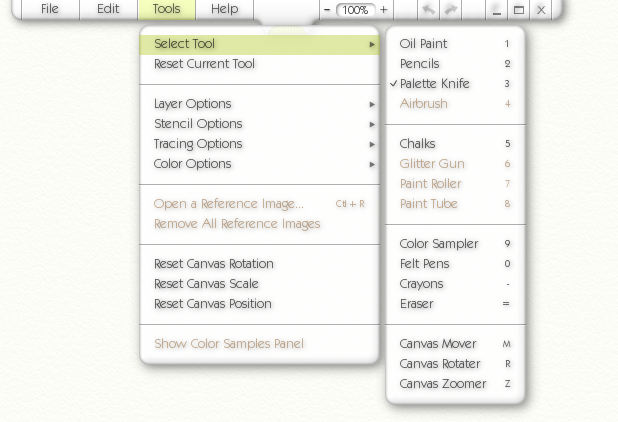Expand the Color Options submenu
The height and width of the screenshot is (422, 618).
pyautogui.click(x=193, y=164)
